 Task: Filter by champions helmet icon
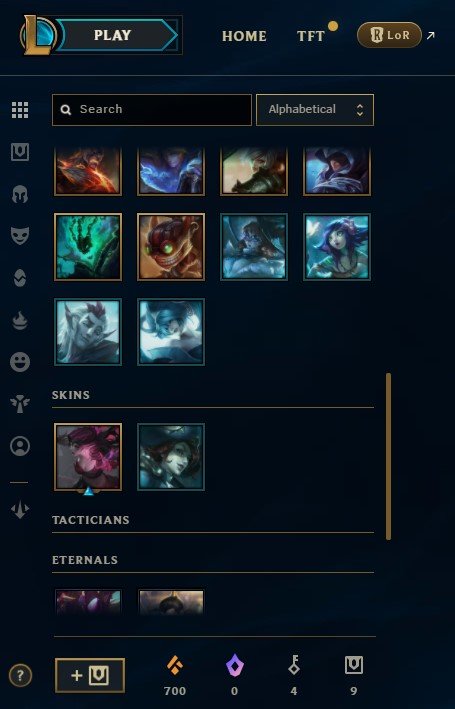[x=20, y=194]
